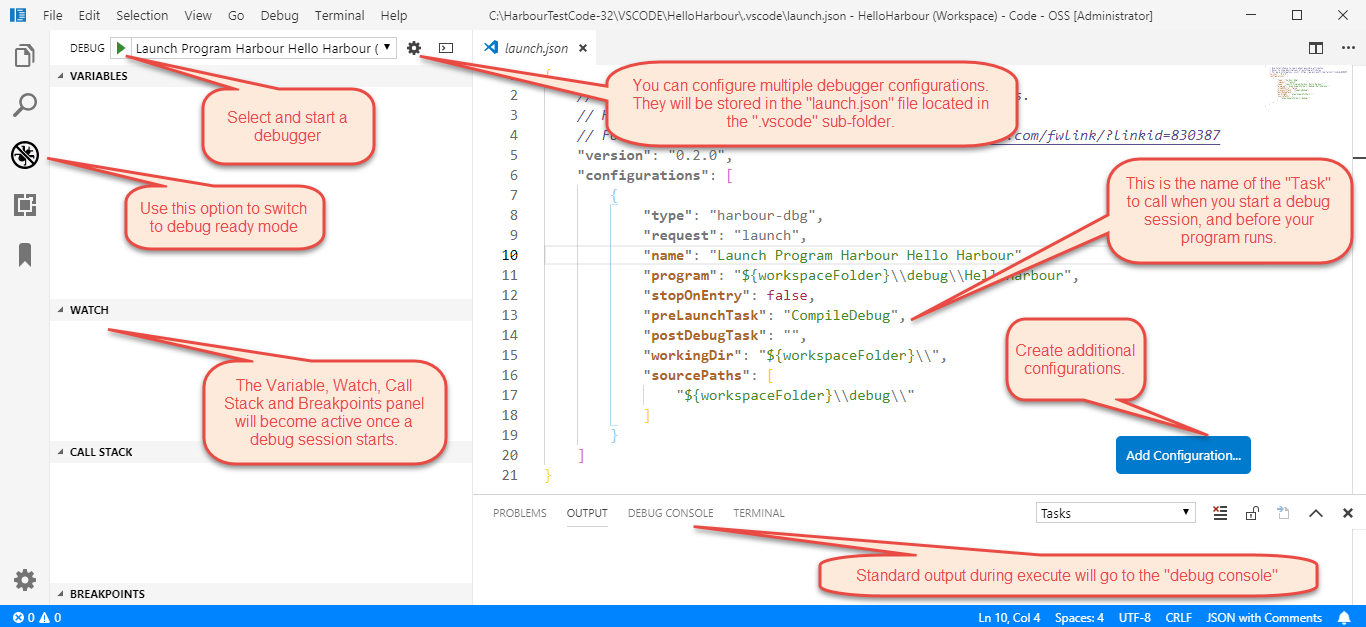Open the Bookmarks view in activity bar
This screenshot has height=627, width=1366.
[x=25, y=255]
